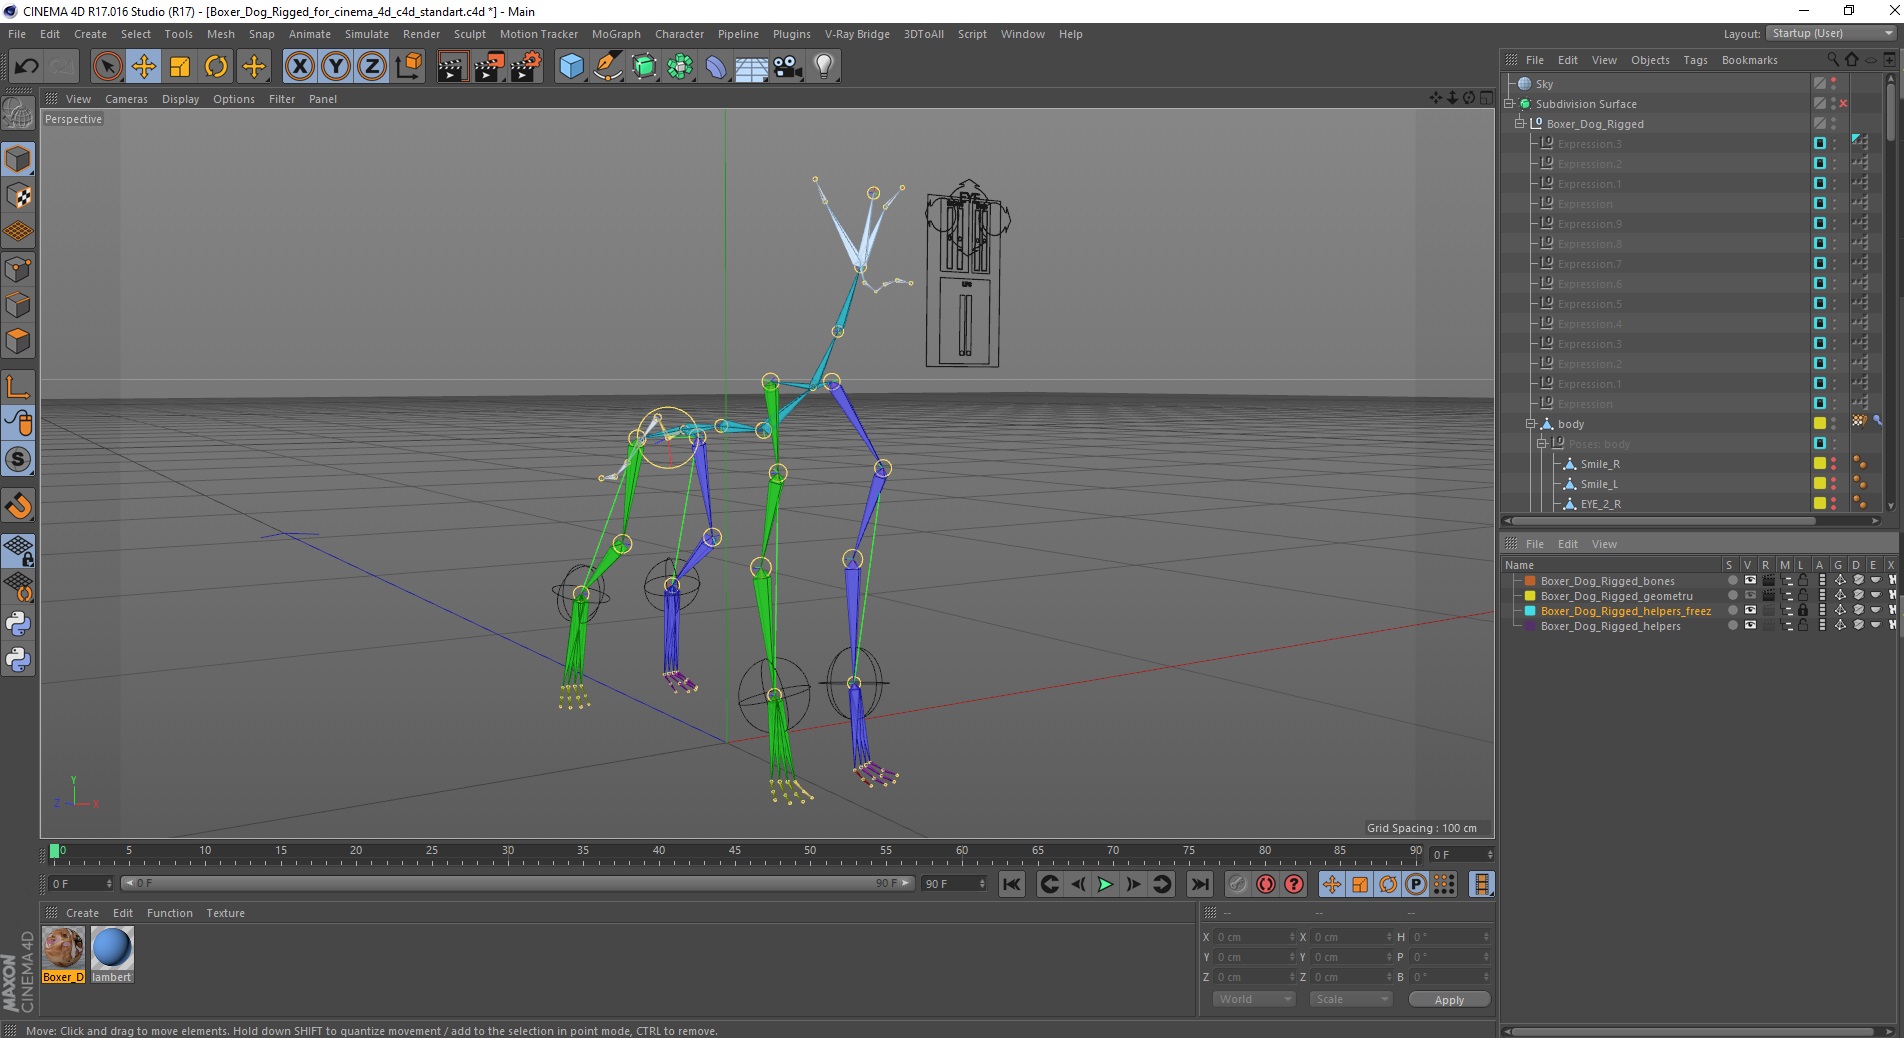Add a Floor environment object icon
The image size is (1904, 1038).
[x=752, y=67]
